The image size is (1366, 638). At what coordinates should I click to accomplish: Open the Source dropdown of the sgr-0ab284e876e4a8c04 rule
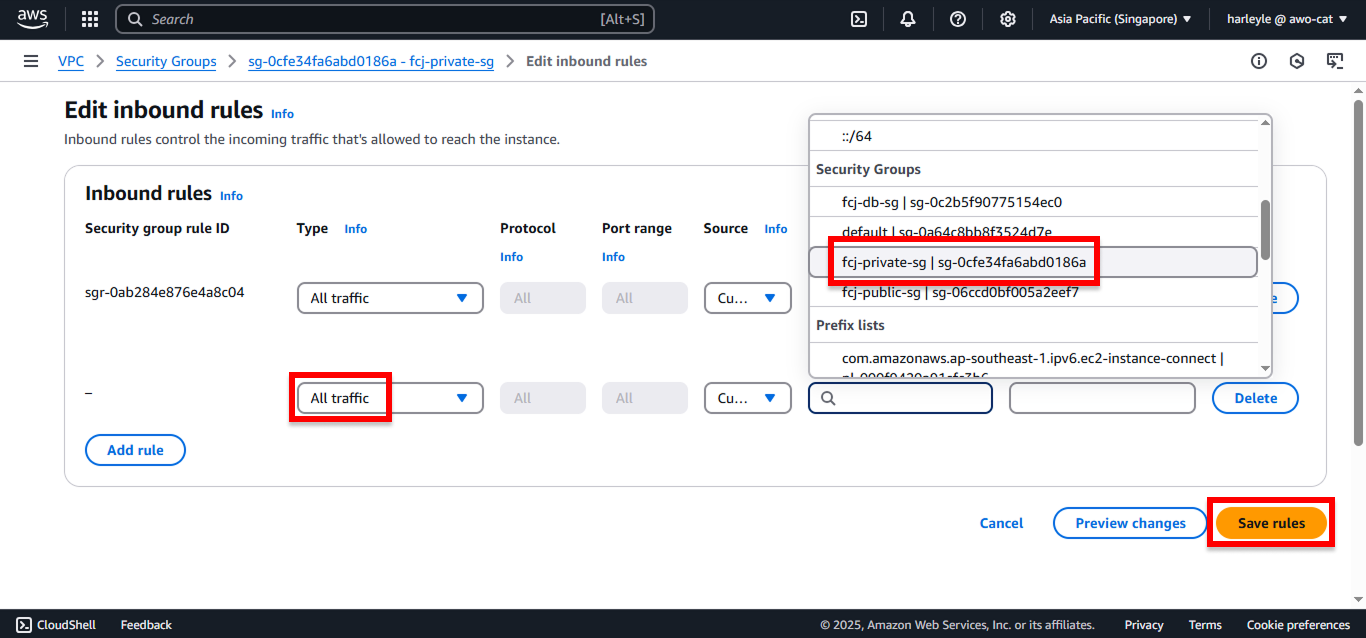747,298
